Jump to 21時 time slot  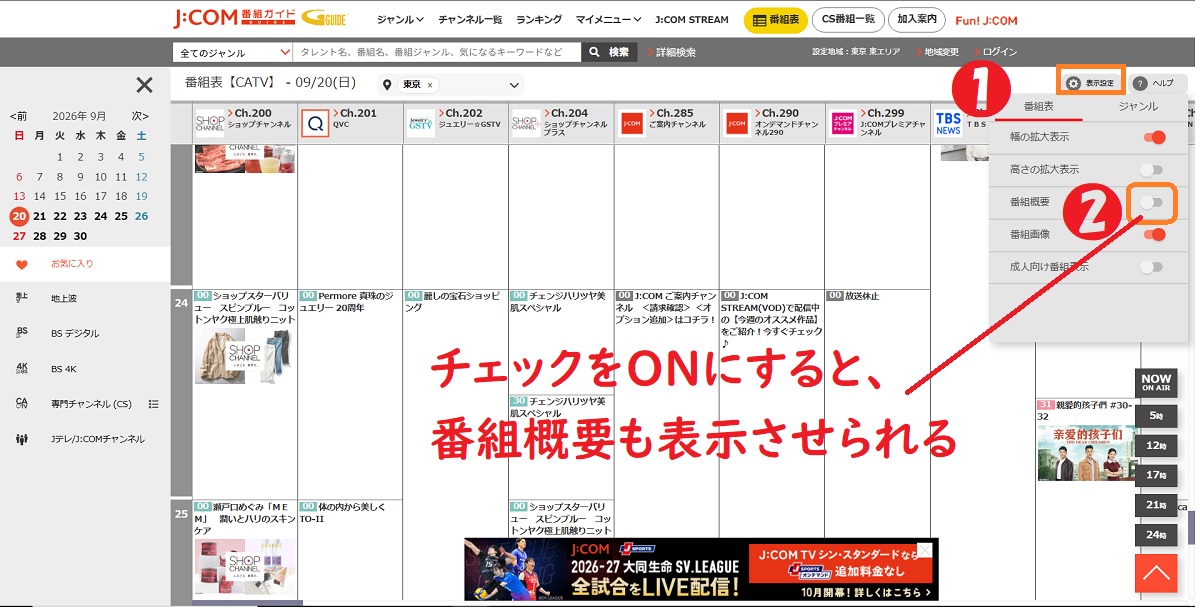coord(1156,505)
